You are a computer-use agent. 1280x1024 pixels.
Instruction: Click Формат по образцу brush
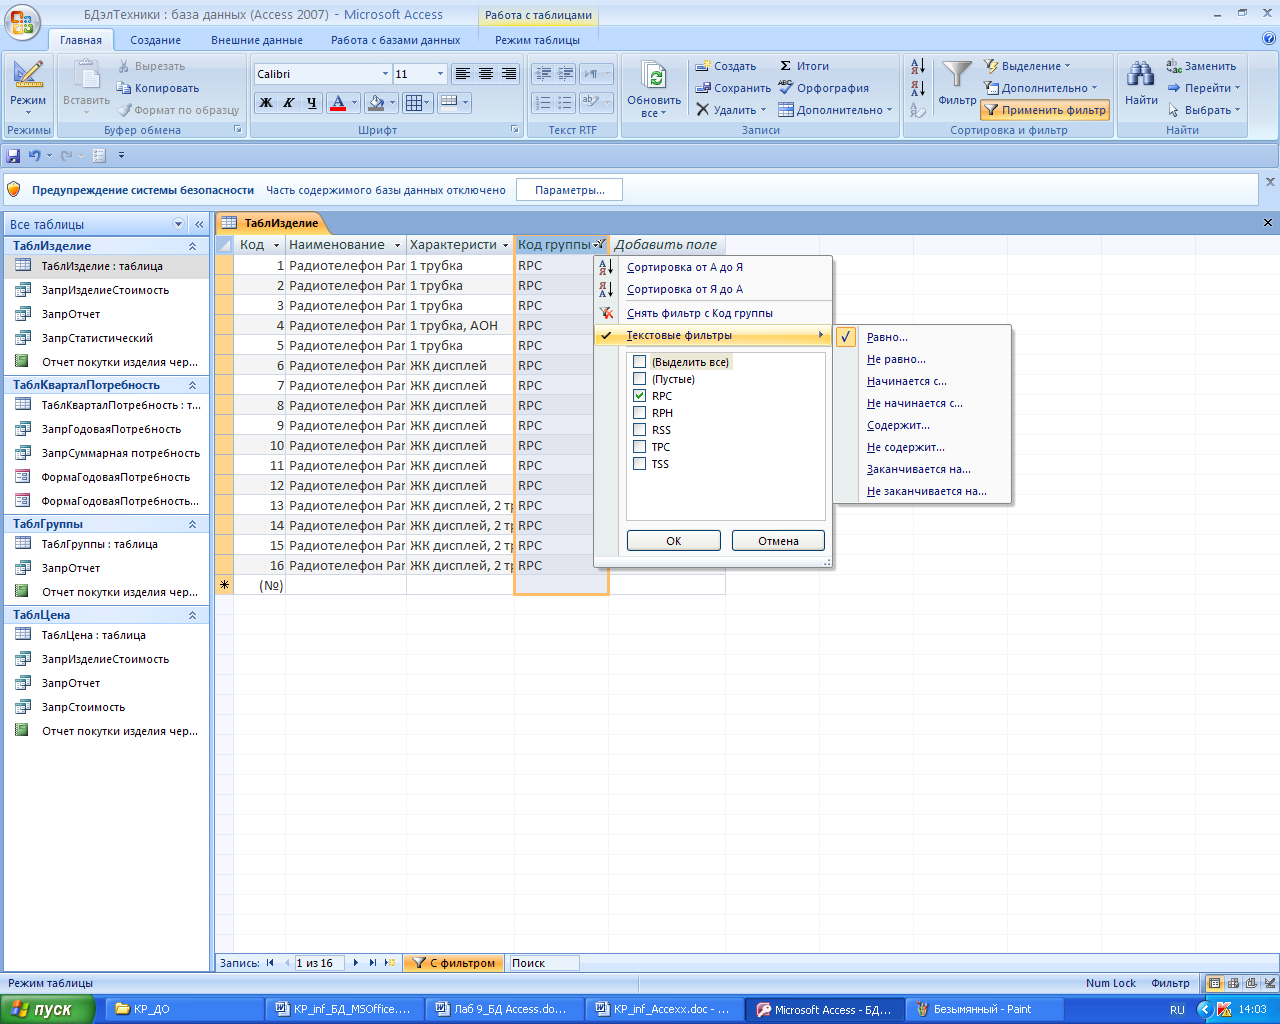125,110
